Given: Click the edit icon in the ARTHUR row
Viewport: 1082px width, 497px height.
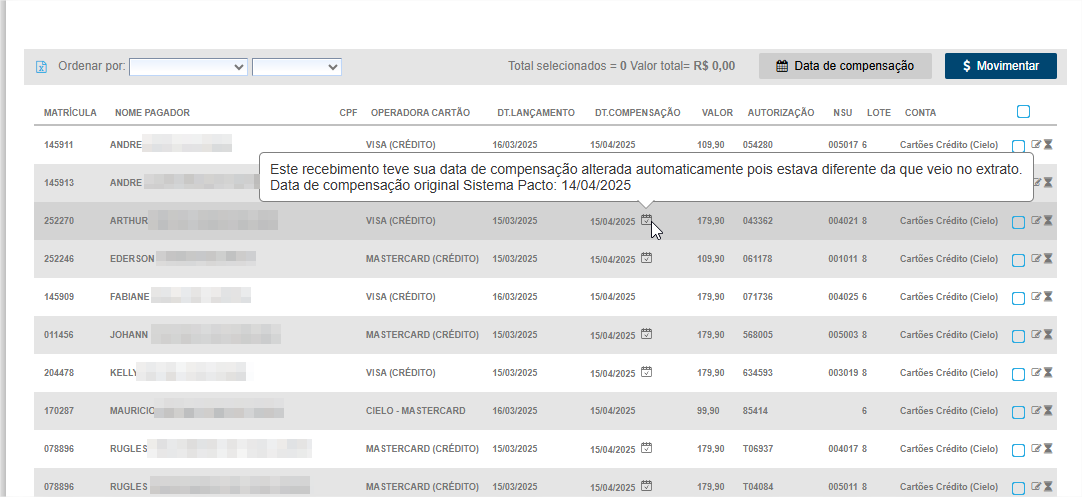Looking at the screenshot, I should pyautogui.click(x=1036, y=221).
